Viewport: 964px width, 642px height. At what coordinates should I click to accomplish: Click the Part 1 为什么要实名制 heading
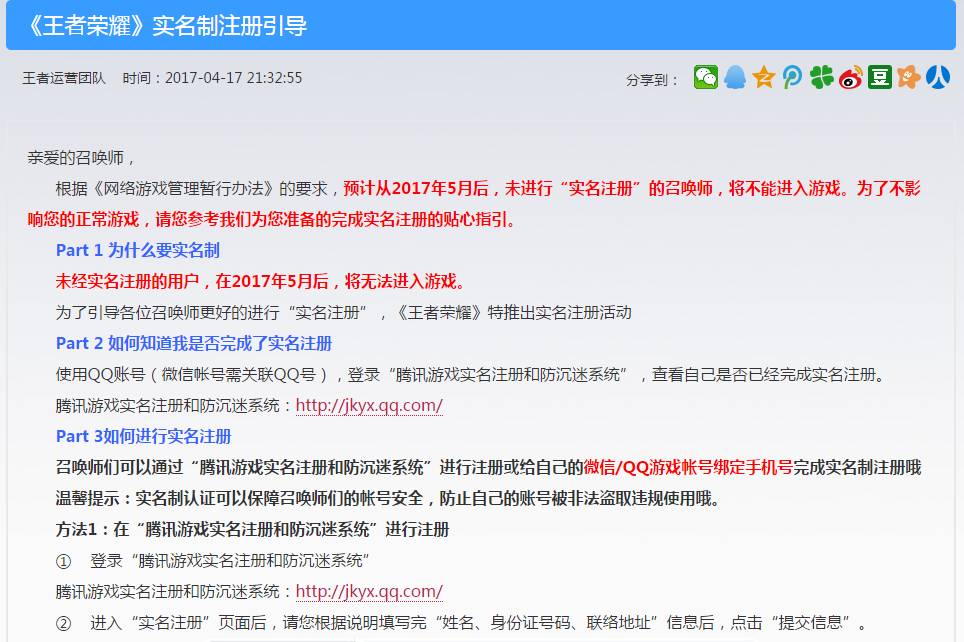(x=138, y=250)
